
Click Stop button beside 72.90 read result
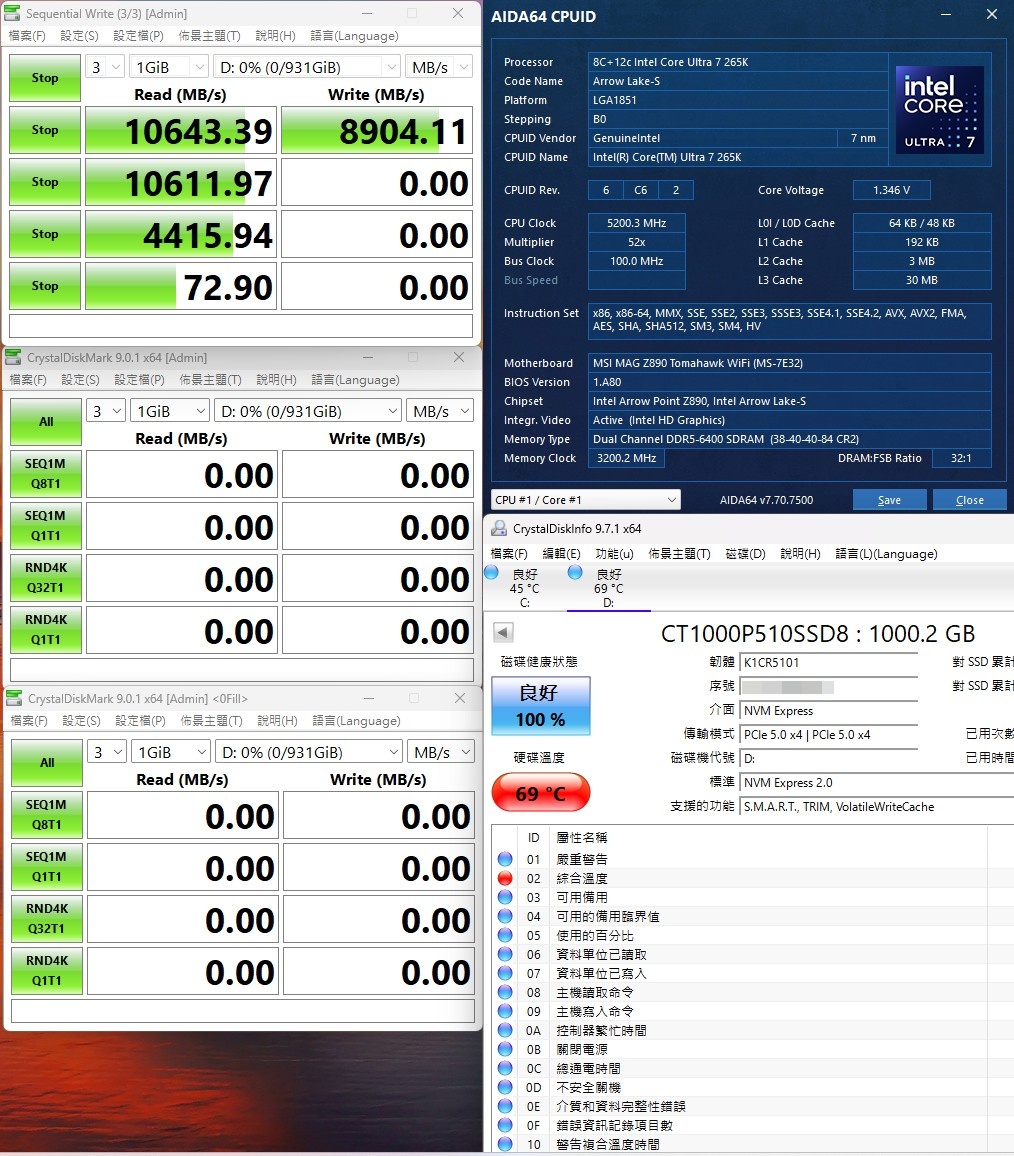click(45, 285)
